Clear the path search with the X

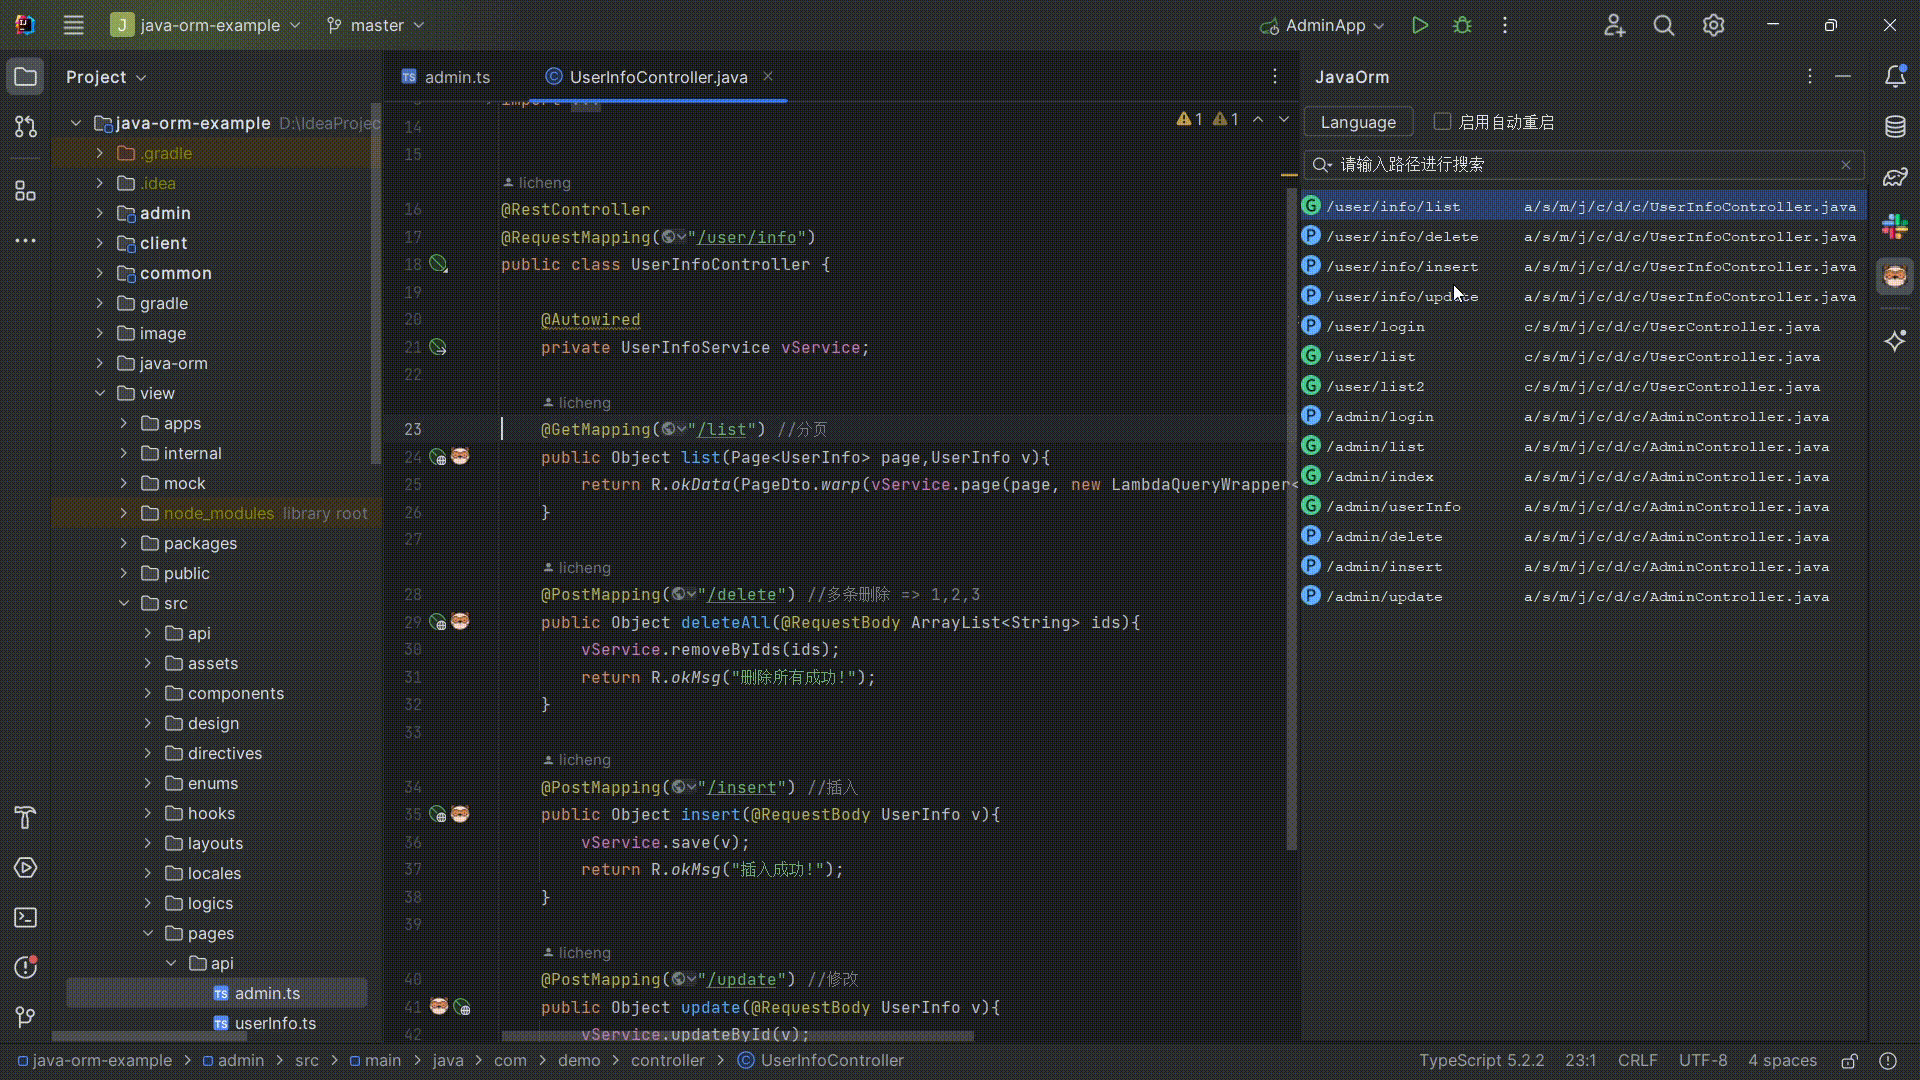(1846, 164)
